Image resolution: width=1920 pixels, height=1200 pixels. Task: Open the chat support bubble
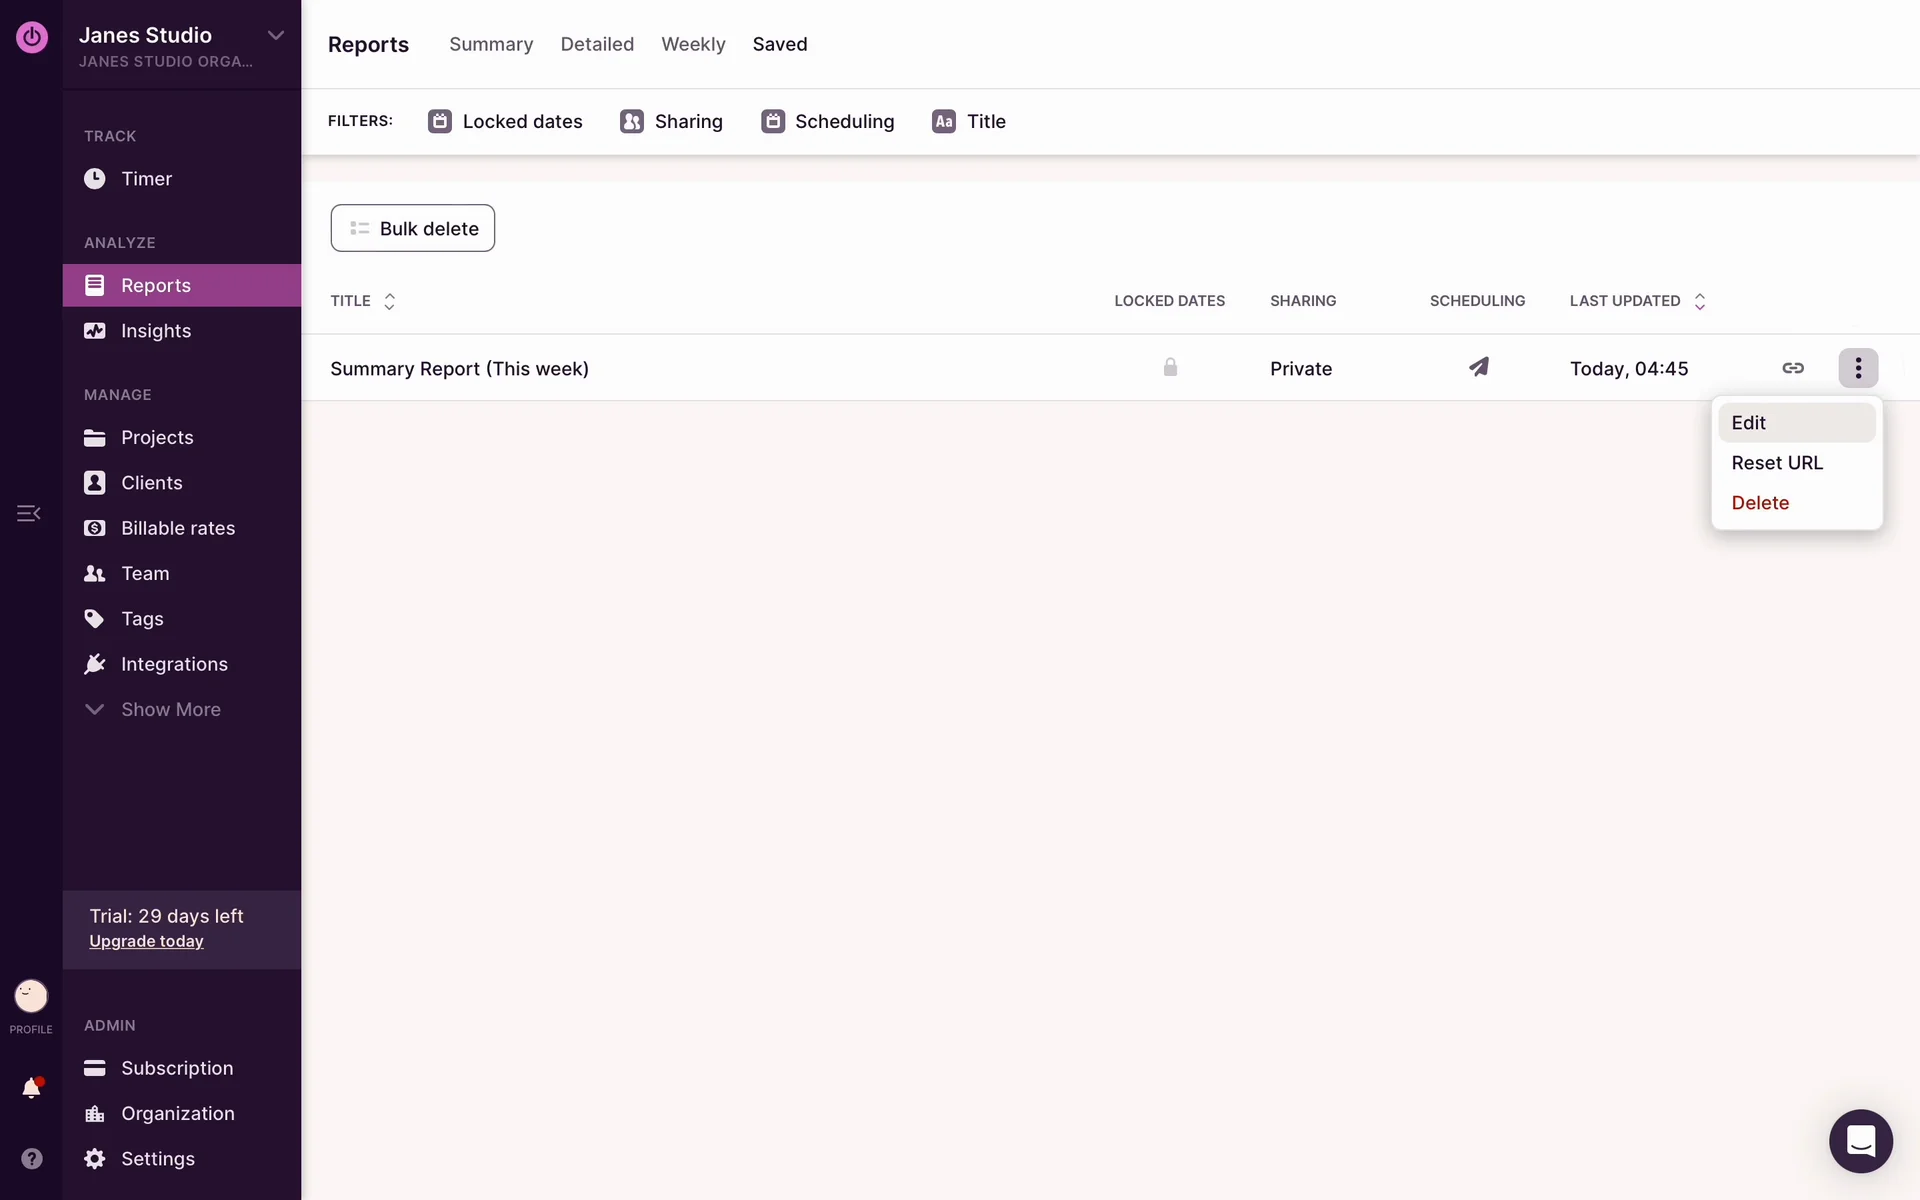(1860, 1140)
